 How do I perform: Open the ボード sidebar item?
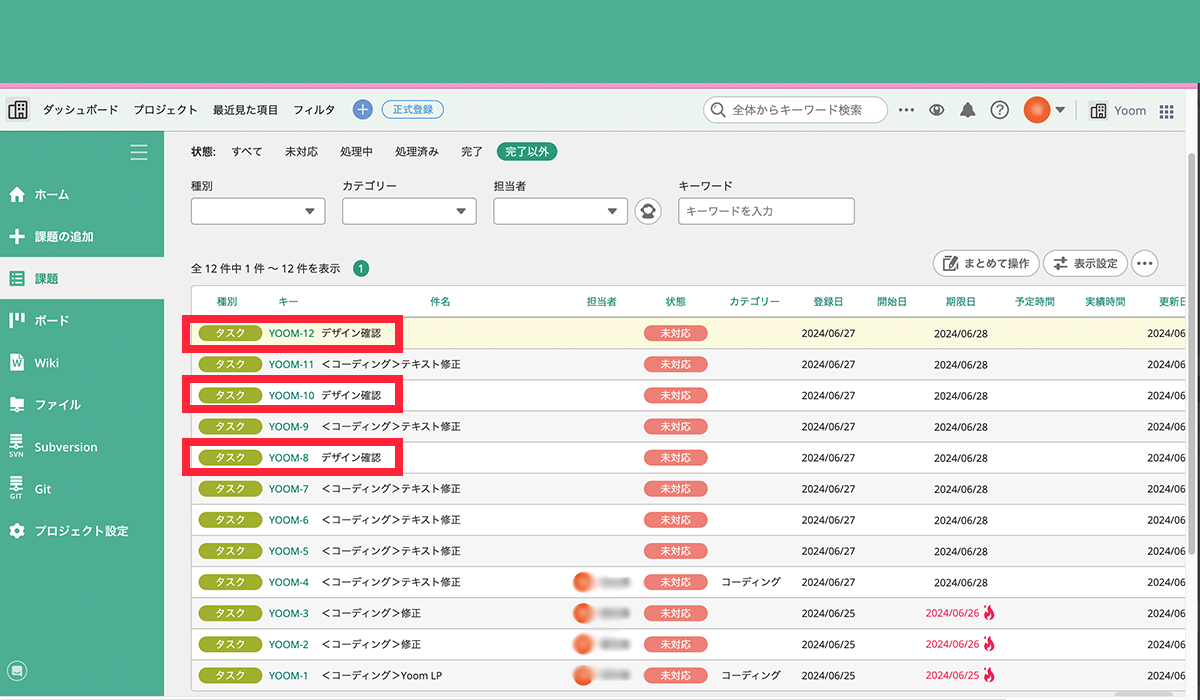coord(52,321)
